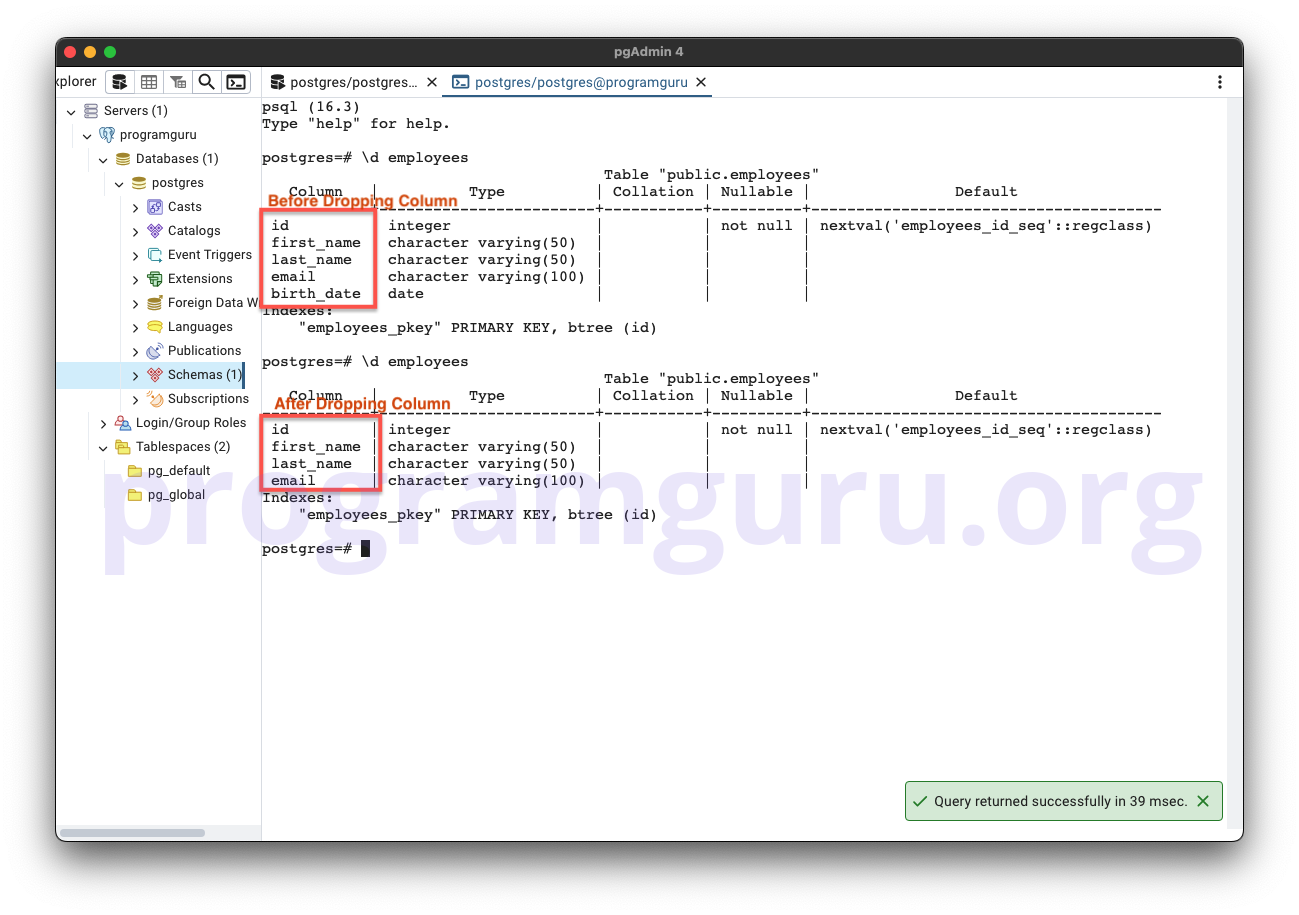Viewport: 1299px width, 915px height.
Task: Dismiss the query success notification
Action: [x=1203, y=801]
